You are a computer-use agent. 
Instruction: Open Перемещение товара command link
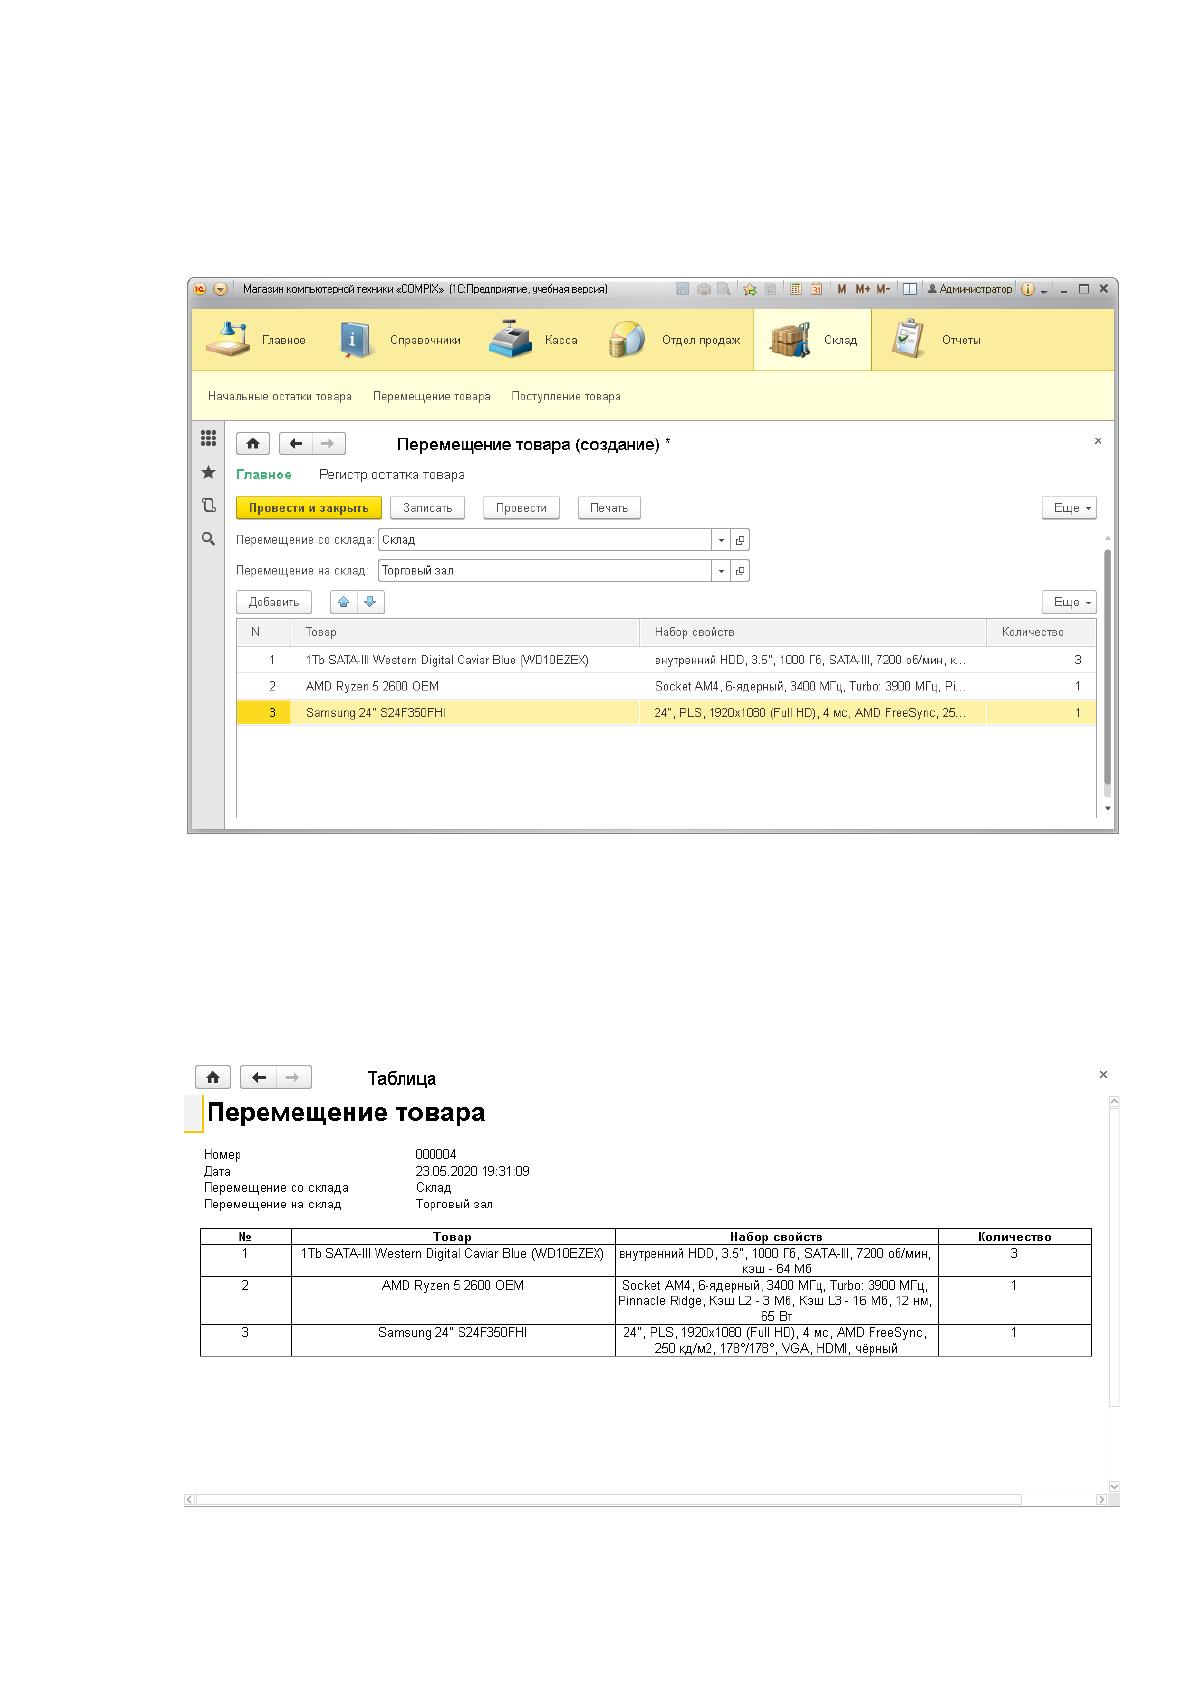point(432,396)
